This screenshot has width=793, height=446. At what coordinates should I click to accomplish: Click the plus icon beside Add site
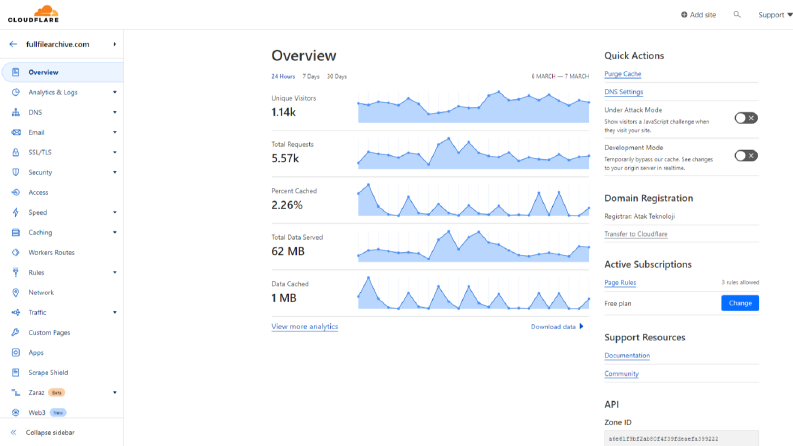click(684, 15)
